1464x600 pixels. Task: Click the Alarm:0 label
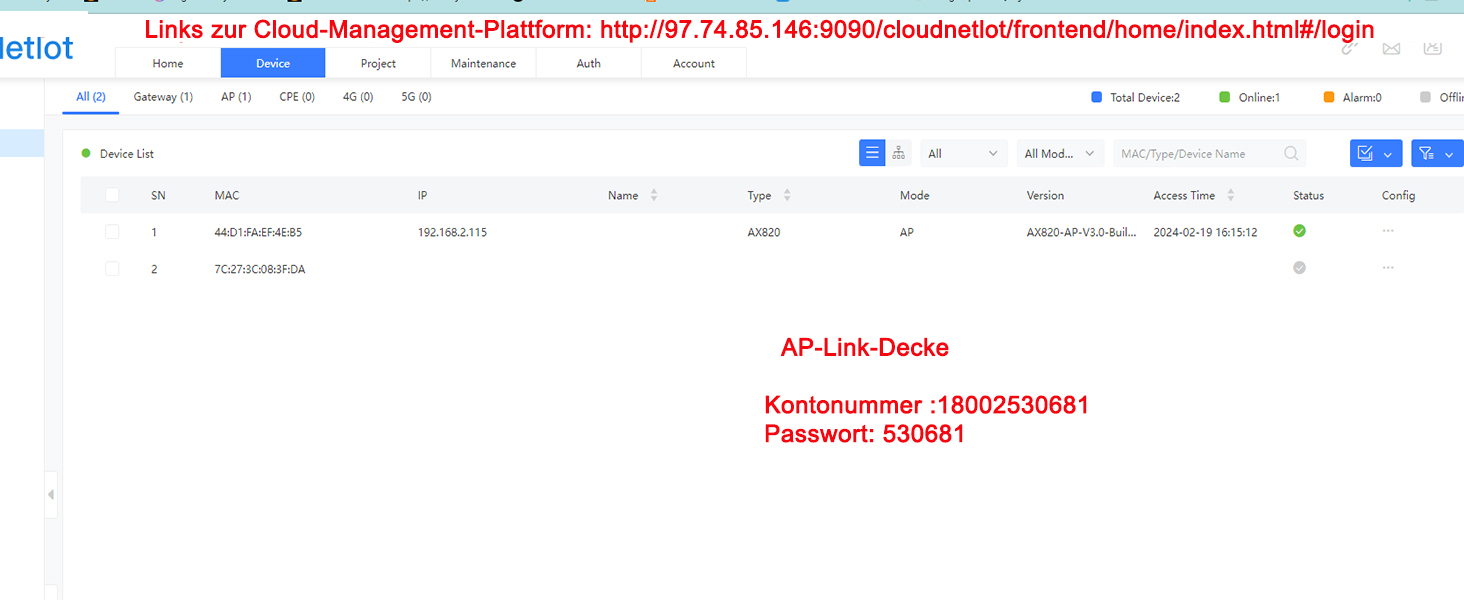click(x=1362, y=98)
